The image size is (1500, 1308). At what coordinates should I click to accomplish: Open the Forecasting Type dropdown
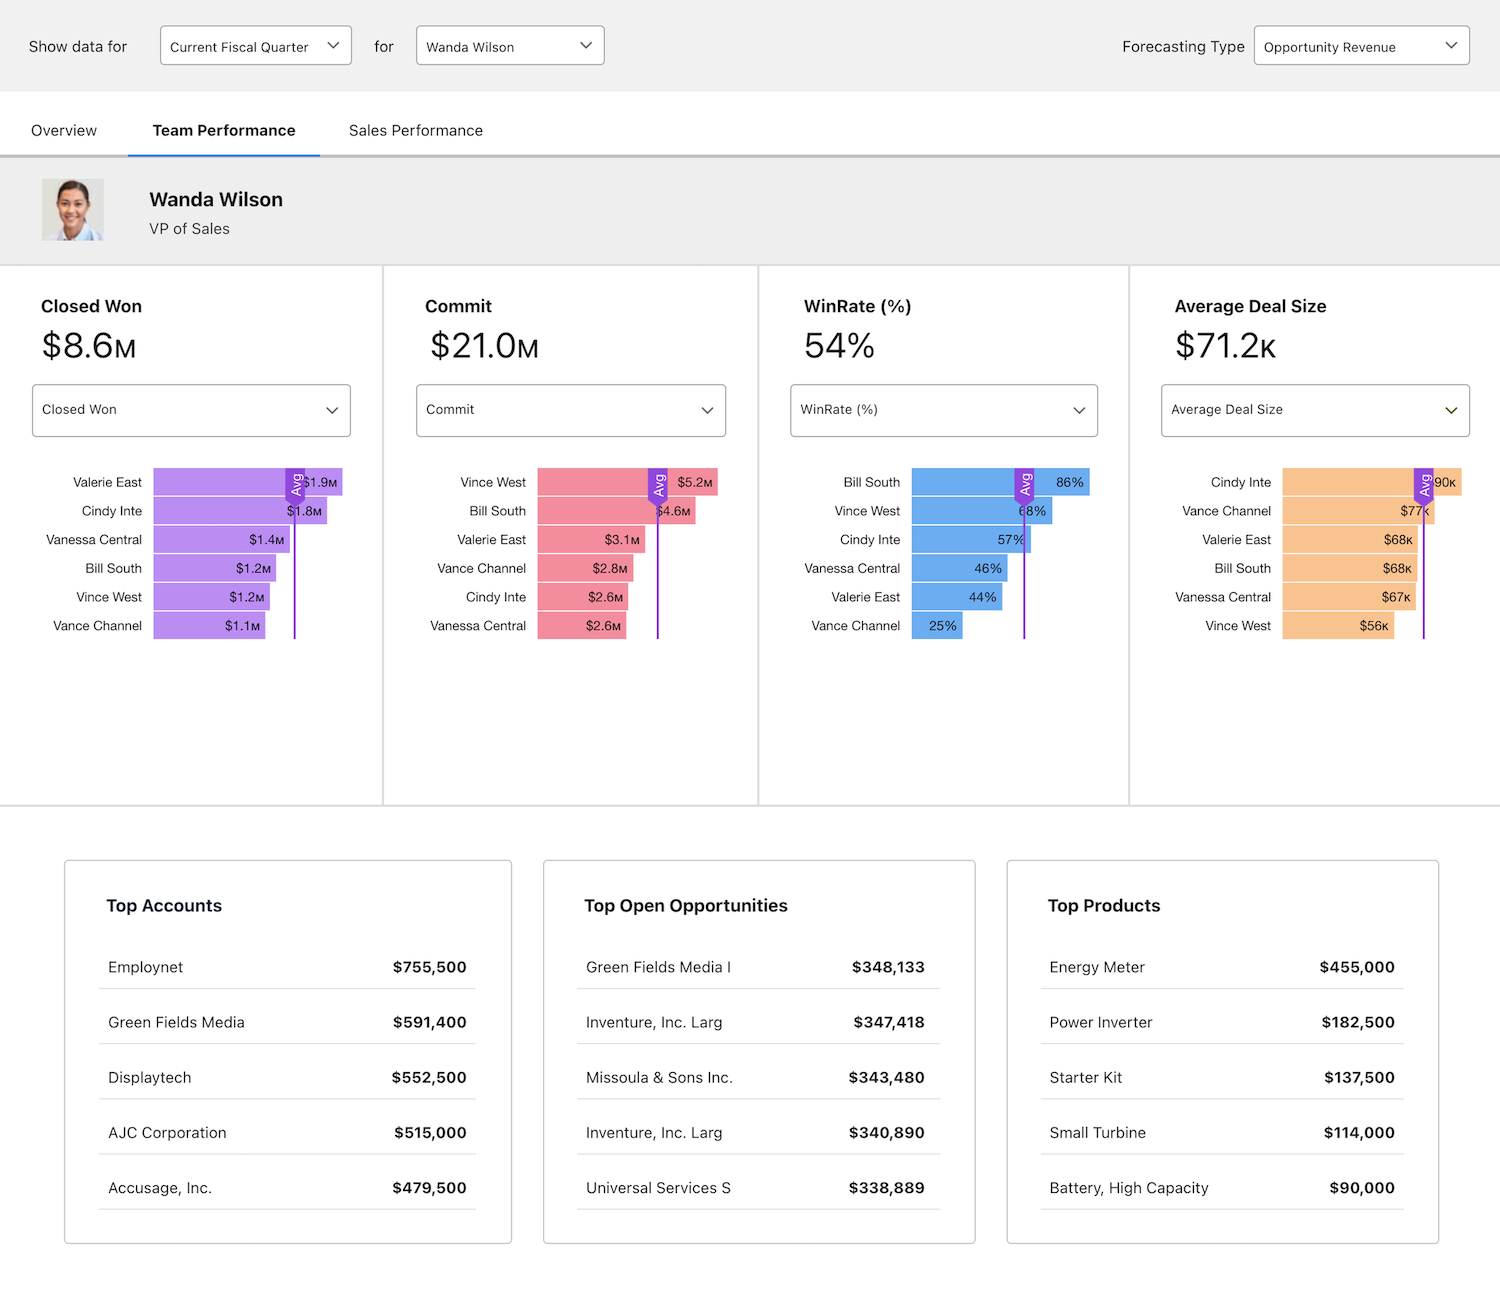[x=1361, y=45]
